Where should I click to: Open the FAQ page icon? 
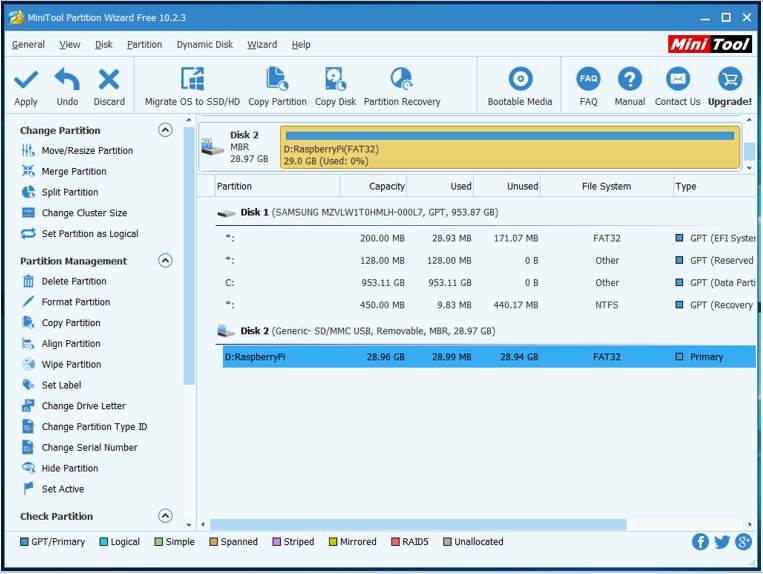tap(588, 78)
